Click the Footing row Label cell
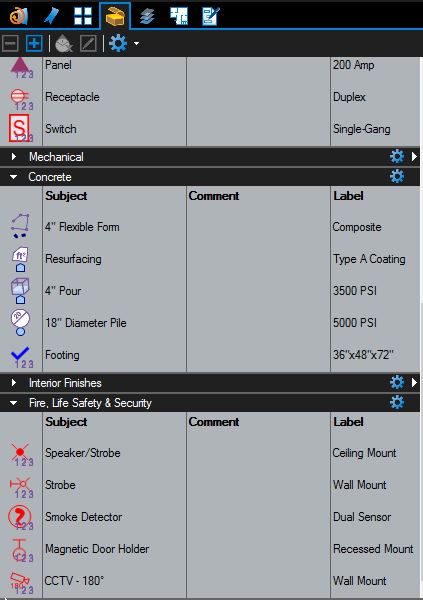Image resolution: width=423 pixels, height=600 pixels. pyautogui.click(x=375, y=355)
